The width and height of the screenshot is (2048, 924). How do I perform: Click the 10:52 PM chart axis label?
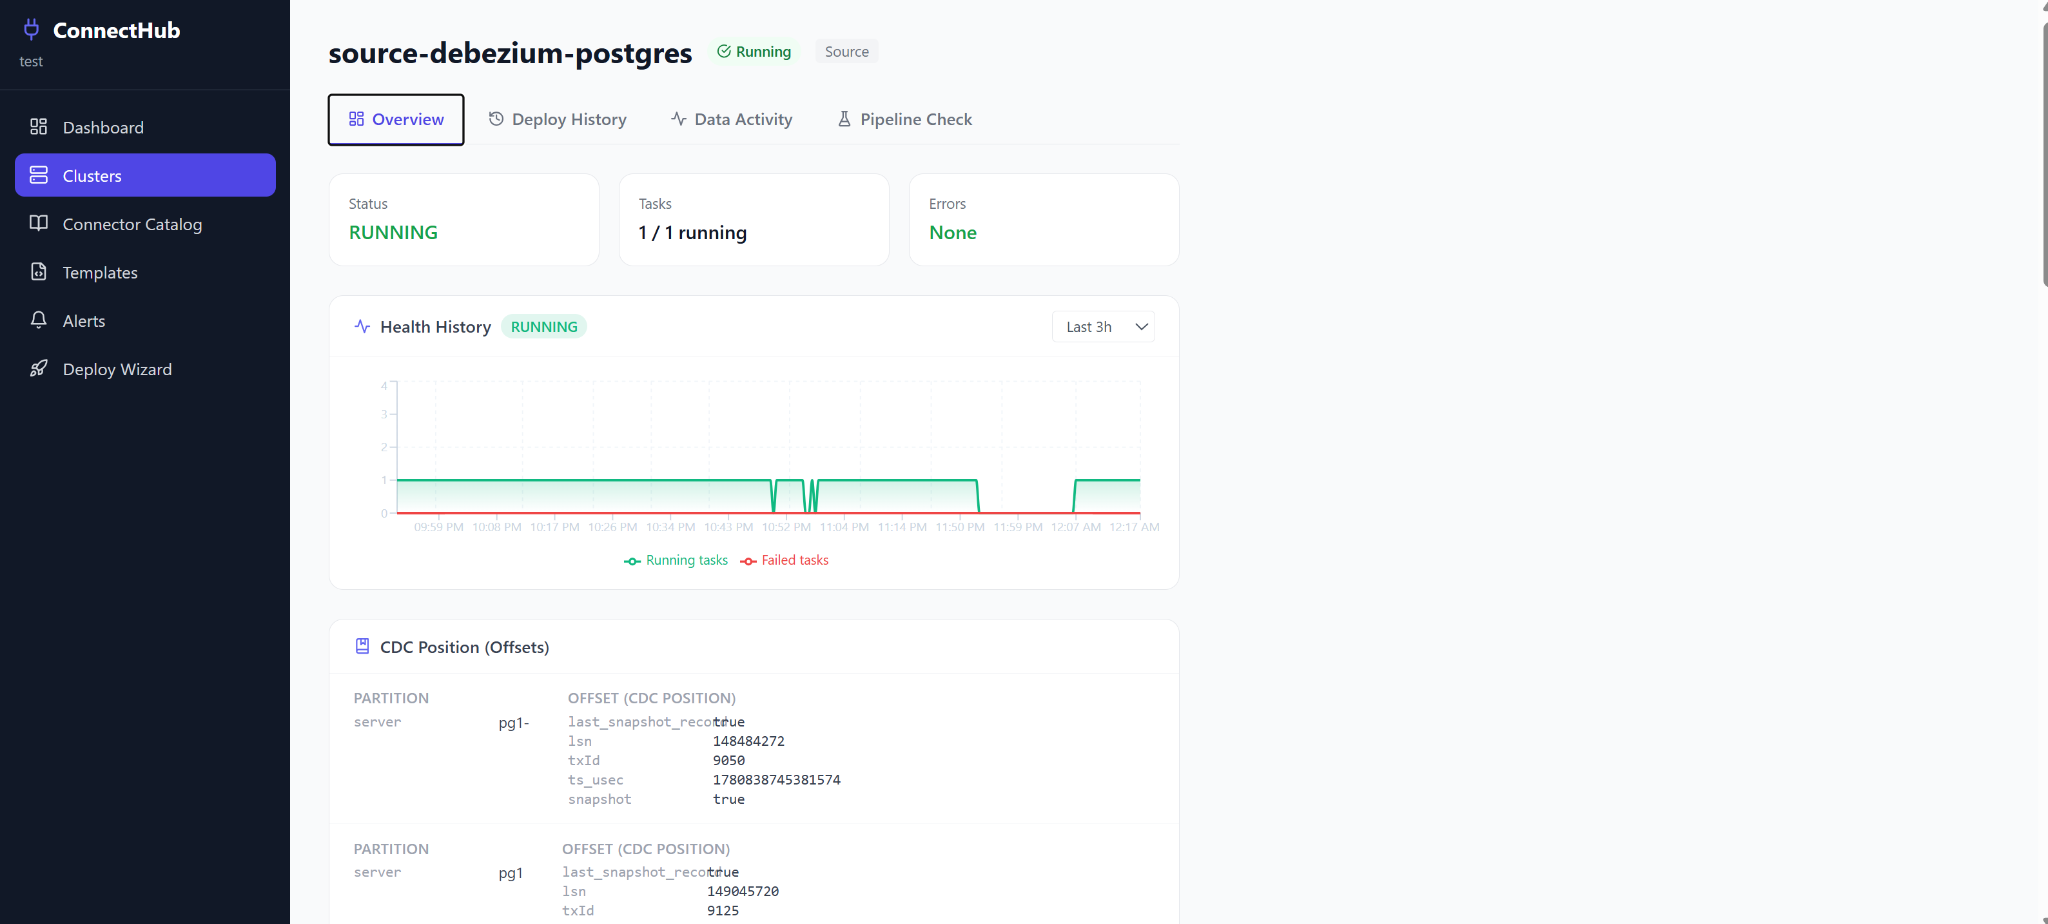[x=786, y=527]
